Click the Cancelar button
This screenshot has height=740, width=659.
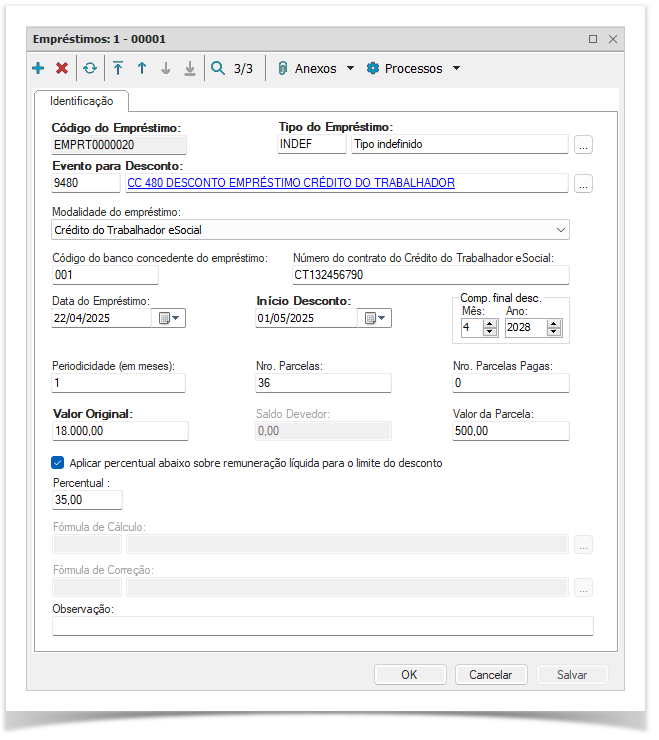click(x=490, y=675)
